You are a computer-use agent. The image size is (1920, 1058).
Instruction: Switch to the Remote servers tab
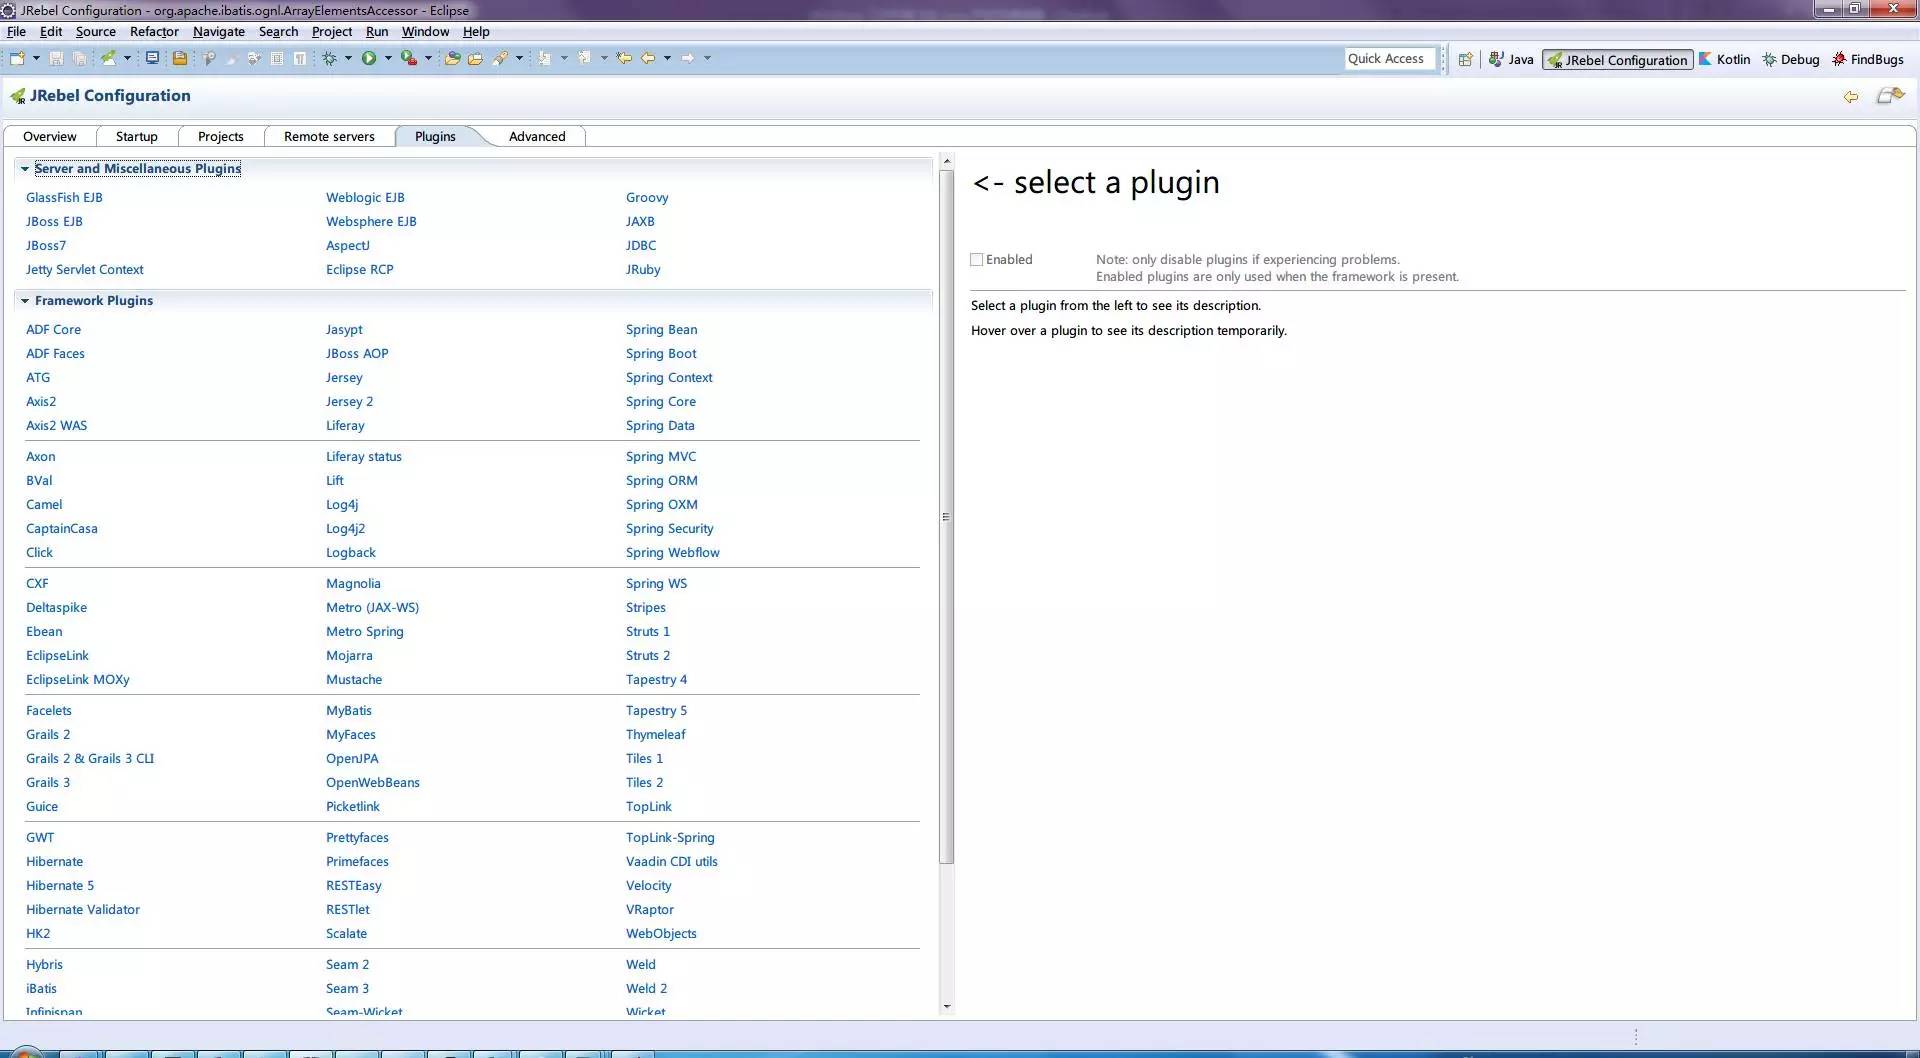coord(329,137)
